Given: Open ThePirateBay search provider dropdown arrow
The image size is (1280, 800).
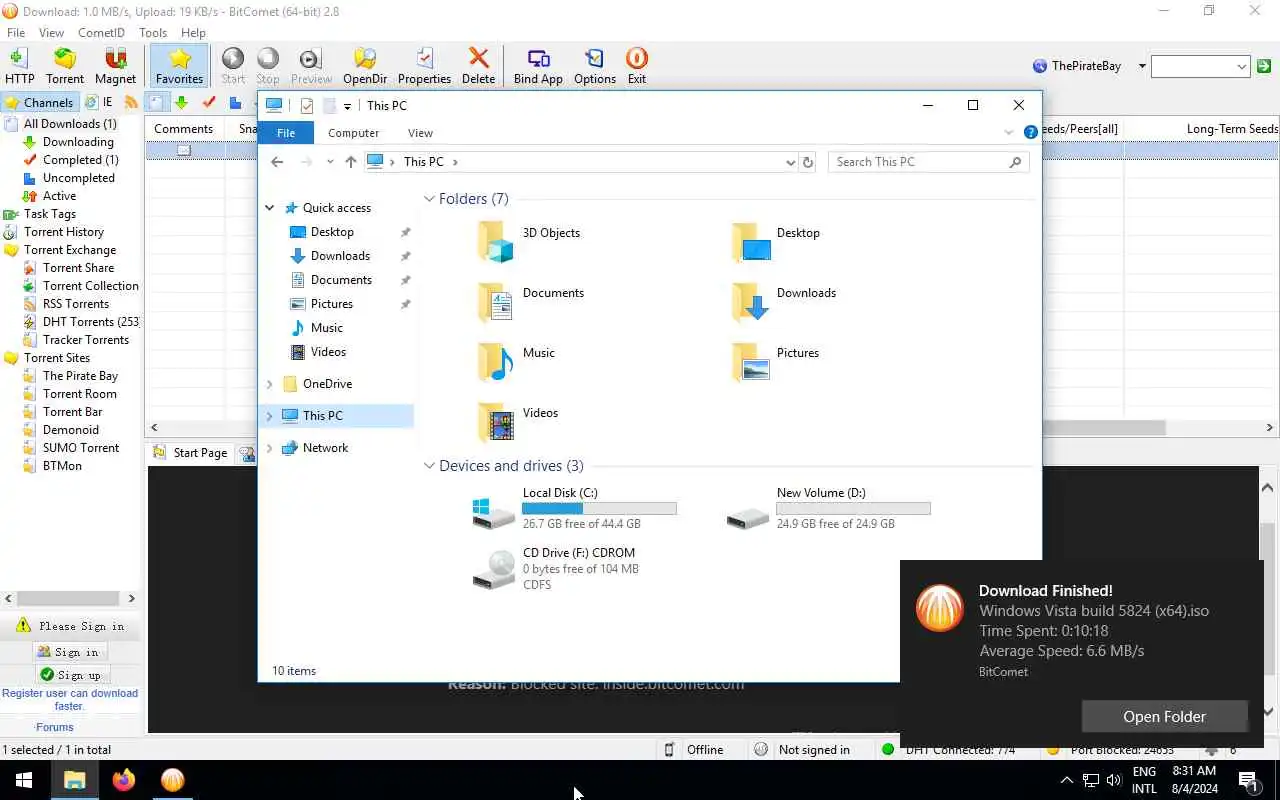Looking at the screenshot, I should pyautogui.click(x=1142, y=66).
